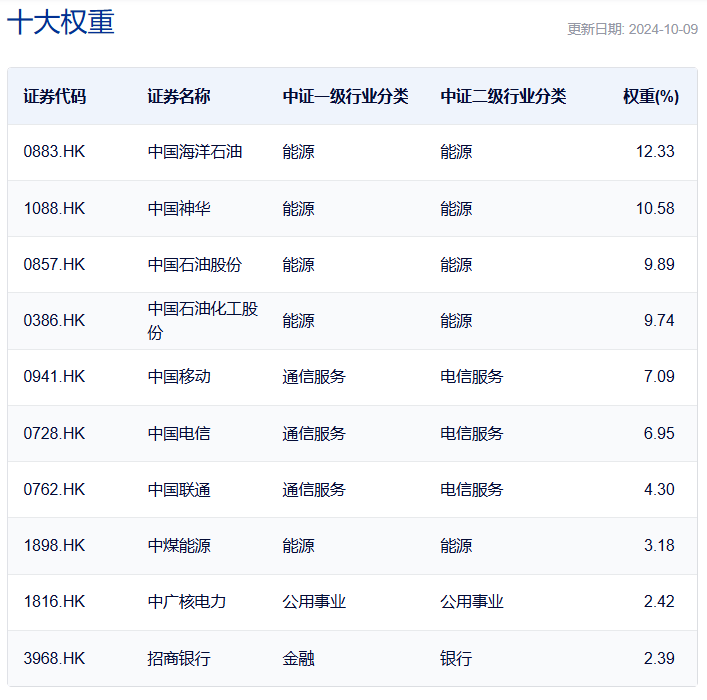Select the 证券代码 column header
The width and height of the screenshot is (707, 700).
coord(55,96)
